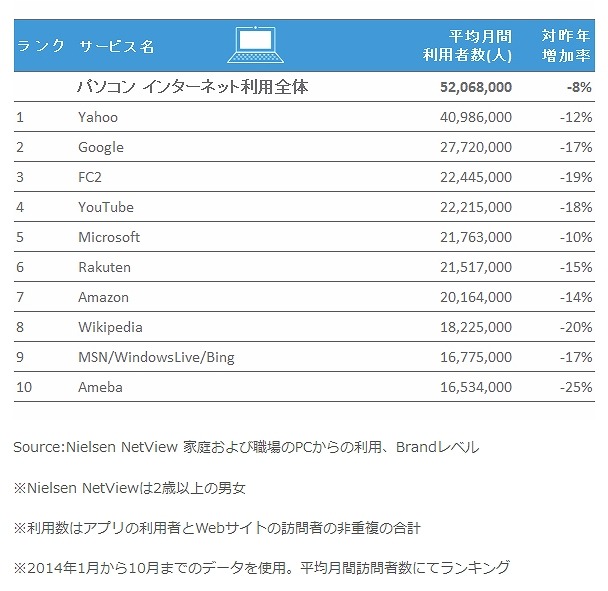
Task: Click the 対昨年増加率 column header
Action: pos(565,46)
